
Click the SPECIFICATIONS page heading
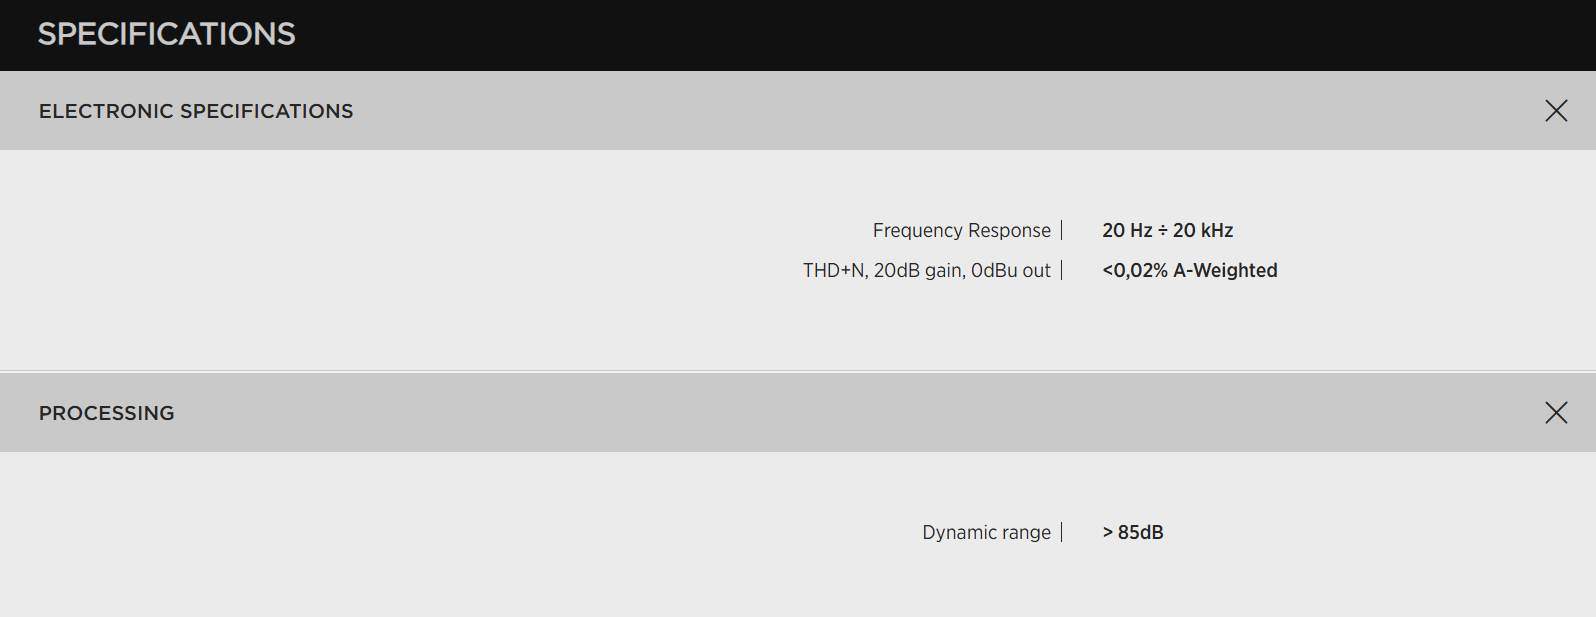tap(167, 34)
